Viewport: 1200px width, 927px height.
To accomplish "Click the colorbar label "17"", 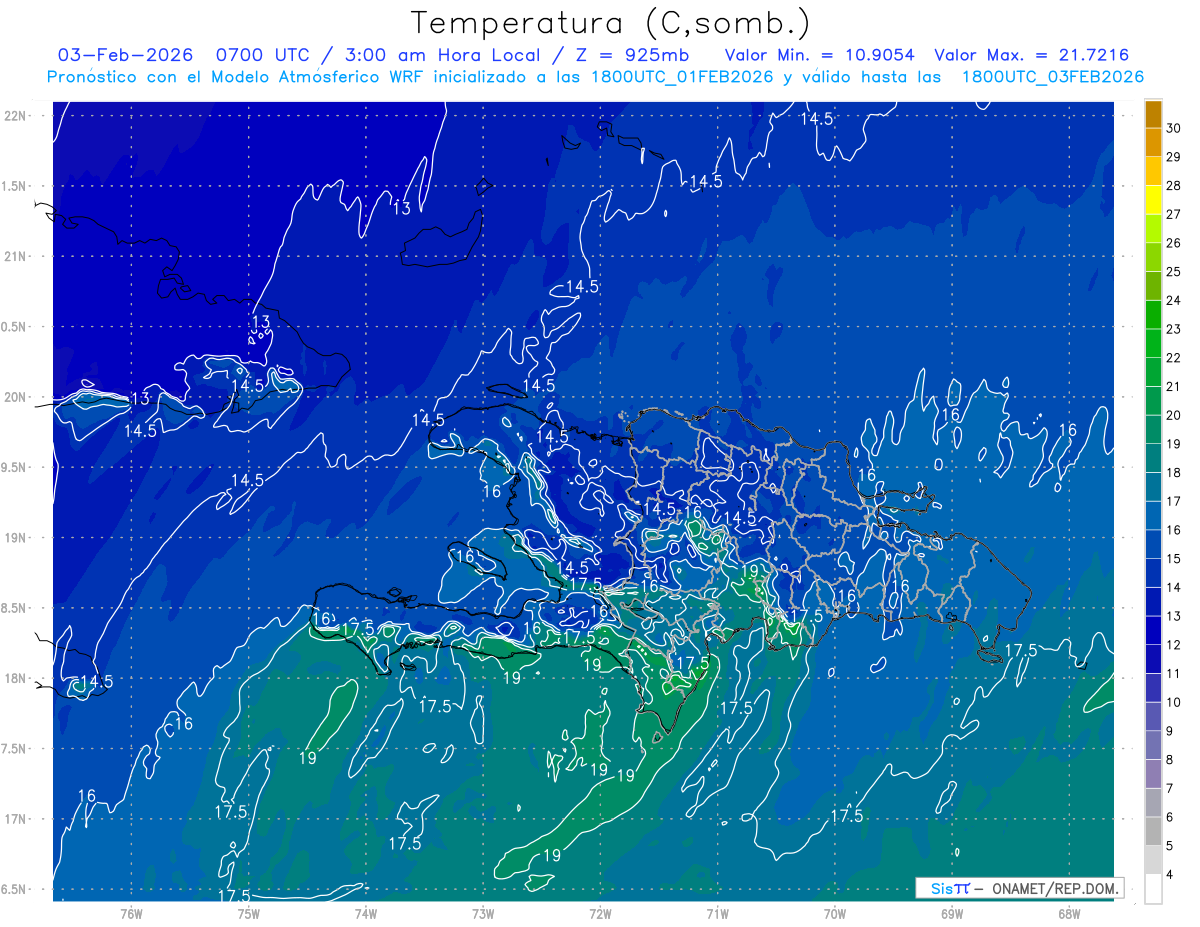I will (x=1174, y=501).
